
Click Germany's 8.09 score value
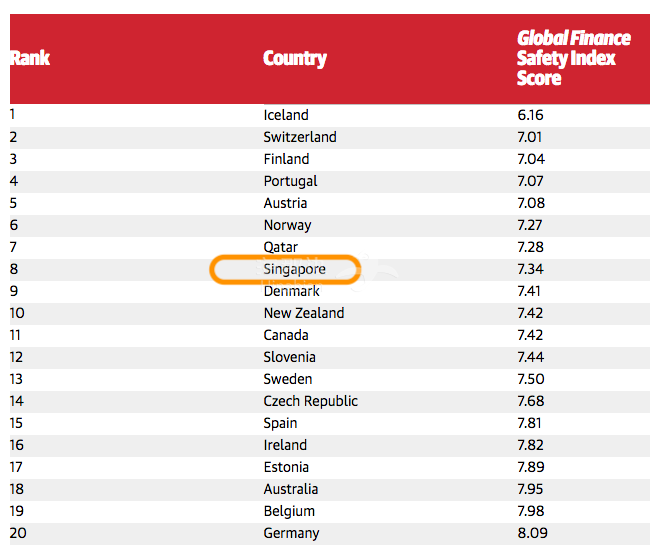tap(531, 533)
